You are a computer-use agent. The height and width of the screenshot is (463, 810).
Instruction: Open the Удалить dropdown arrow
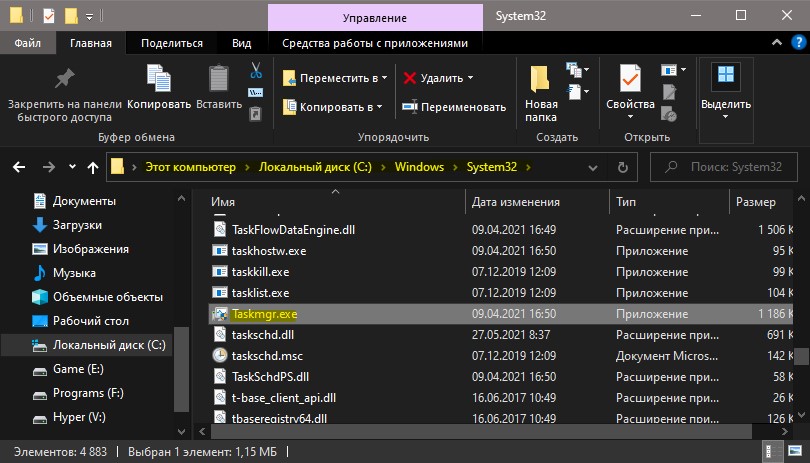(x=471, y=78)
